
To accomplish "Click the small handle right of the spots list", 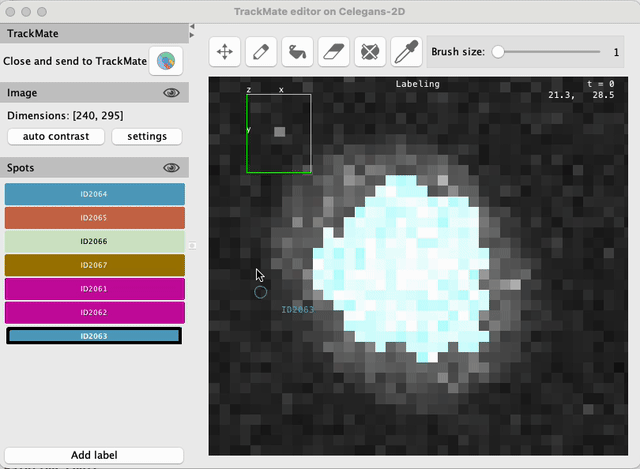I will point(192,246).
